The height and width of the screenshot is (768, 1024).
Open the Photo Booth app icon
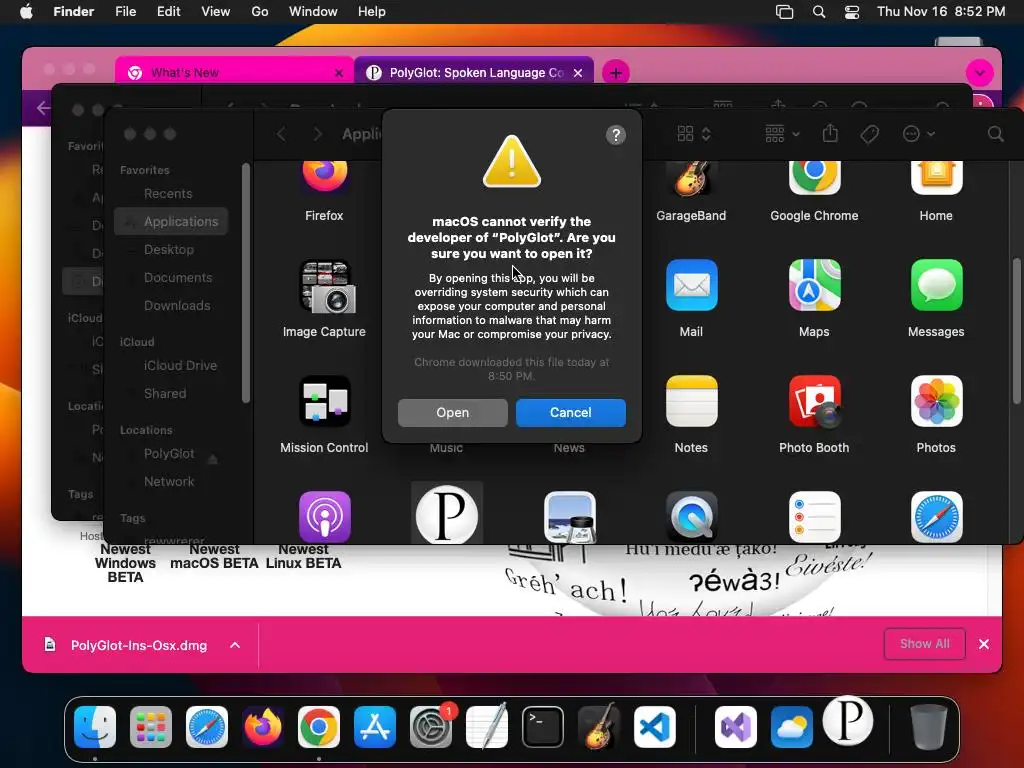(x=814, y=401)
